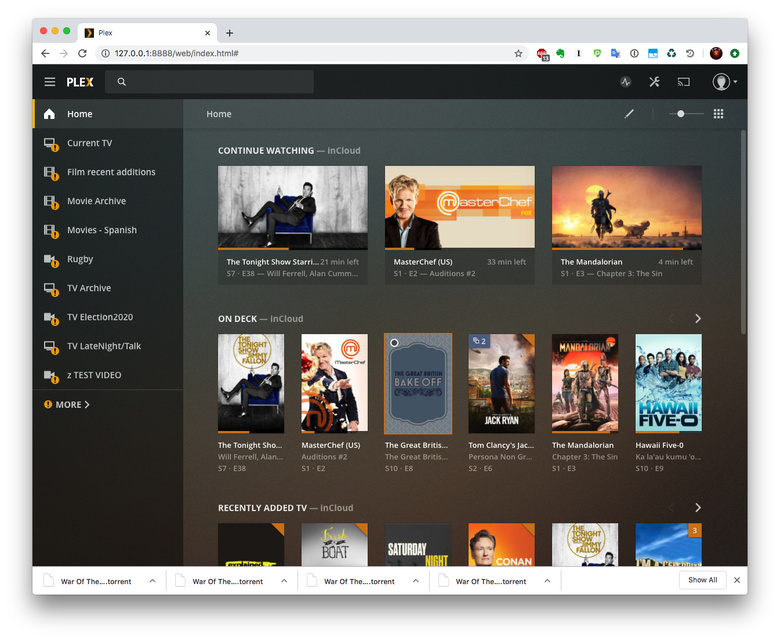
Task: Show next Recently Added TV items arrow
Action: pyautogui.click(x=698, y=507)
